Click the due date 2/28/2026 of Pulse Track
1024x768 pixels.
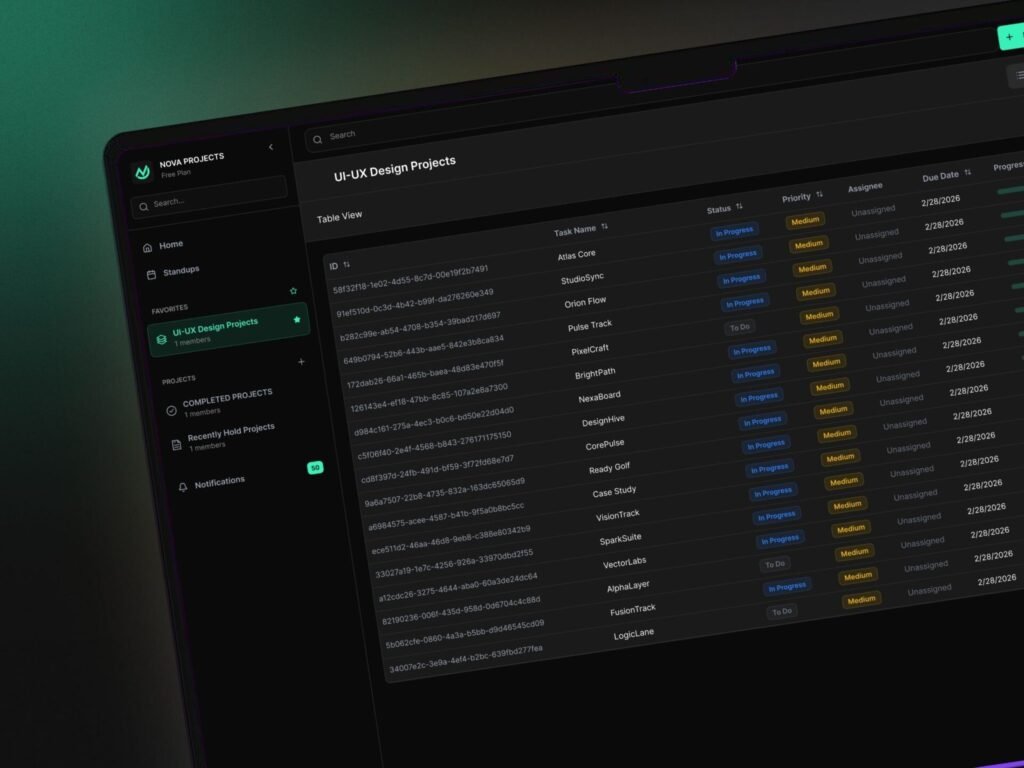click(951, 272)
